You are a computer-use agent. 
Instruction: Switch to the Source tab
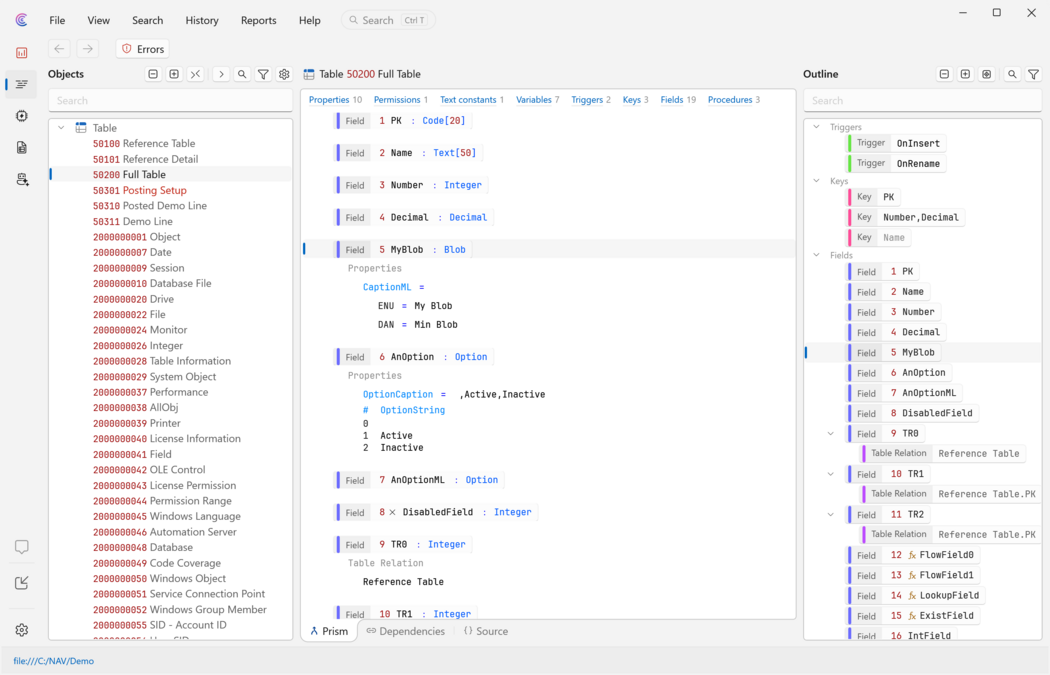point(485,631)
